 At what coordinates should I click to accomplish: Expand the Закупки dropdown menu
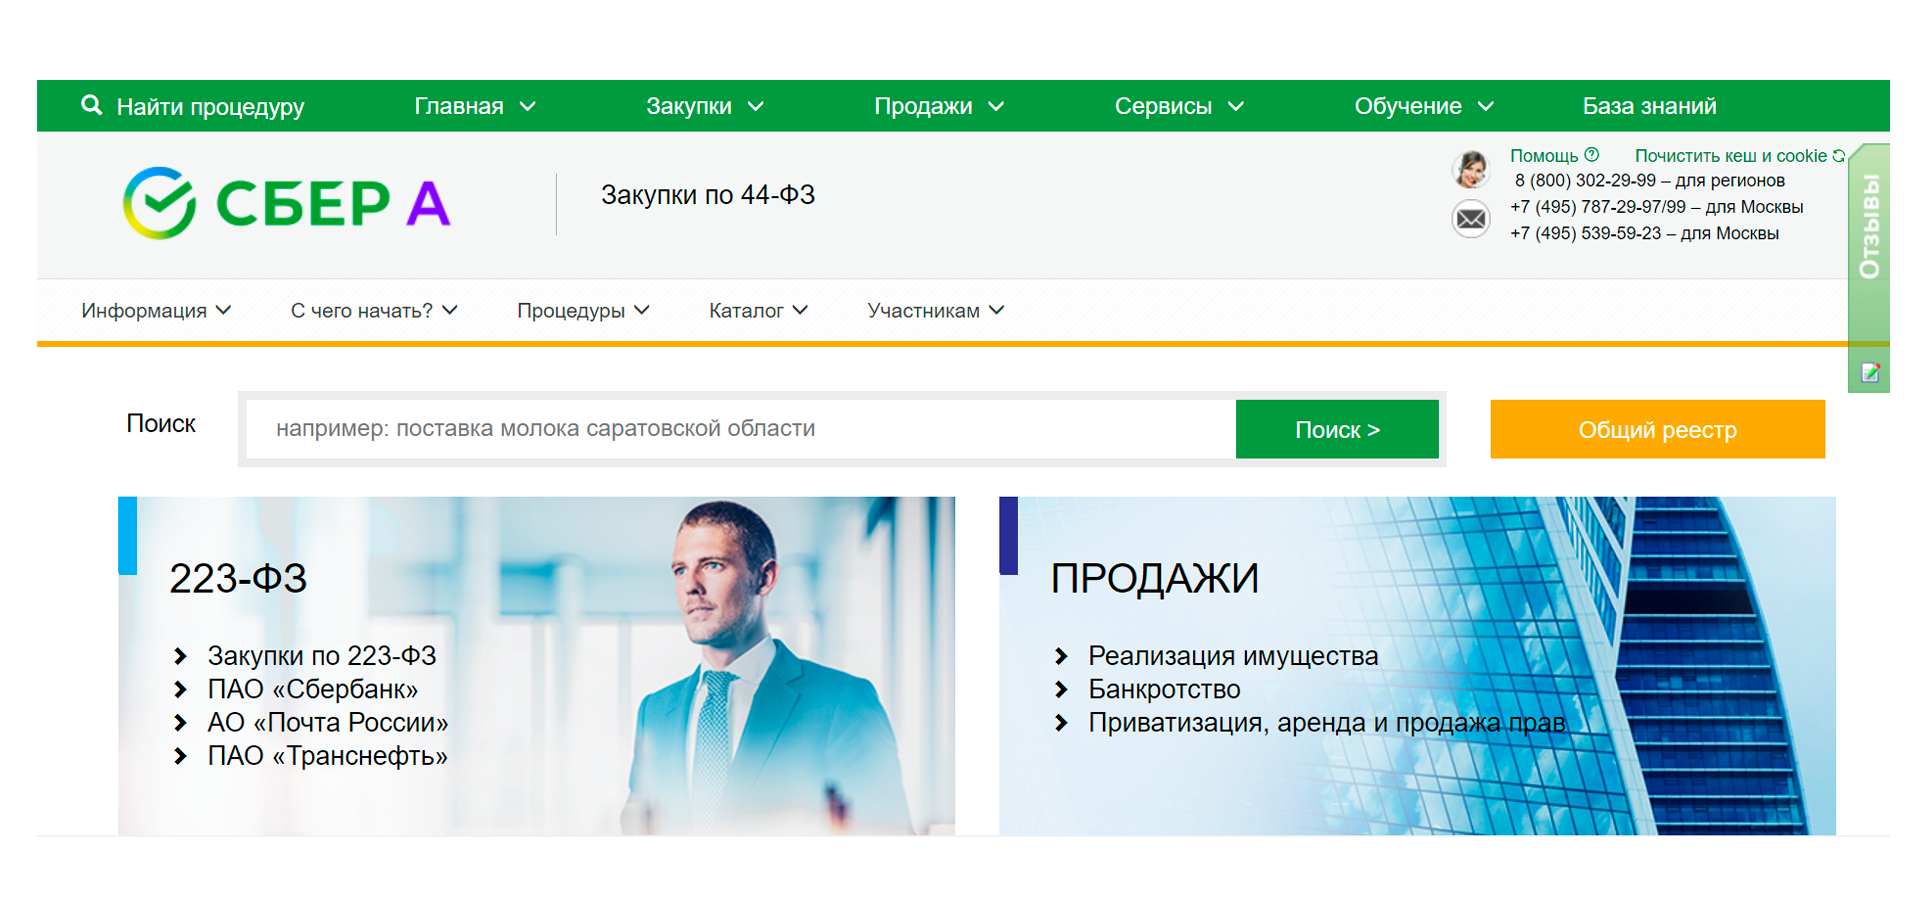705,106
